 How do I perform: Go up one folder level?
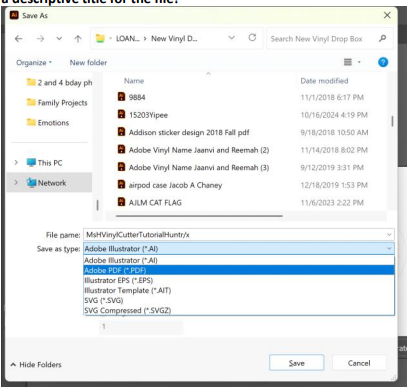pos(78,39)
